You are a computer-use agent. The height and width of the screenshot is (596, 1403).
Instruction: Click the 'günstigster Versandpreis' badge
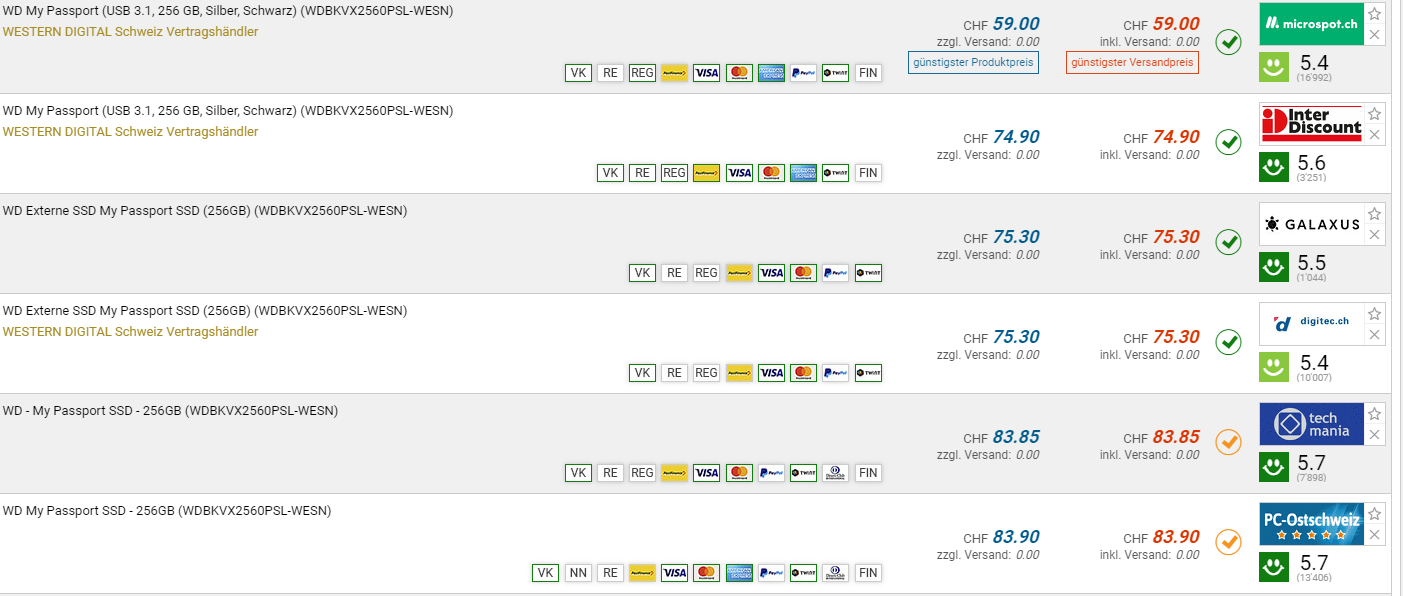coord(1132,62)
